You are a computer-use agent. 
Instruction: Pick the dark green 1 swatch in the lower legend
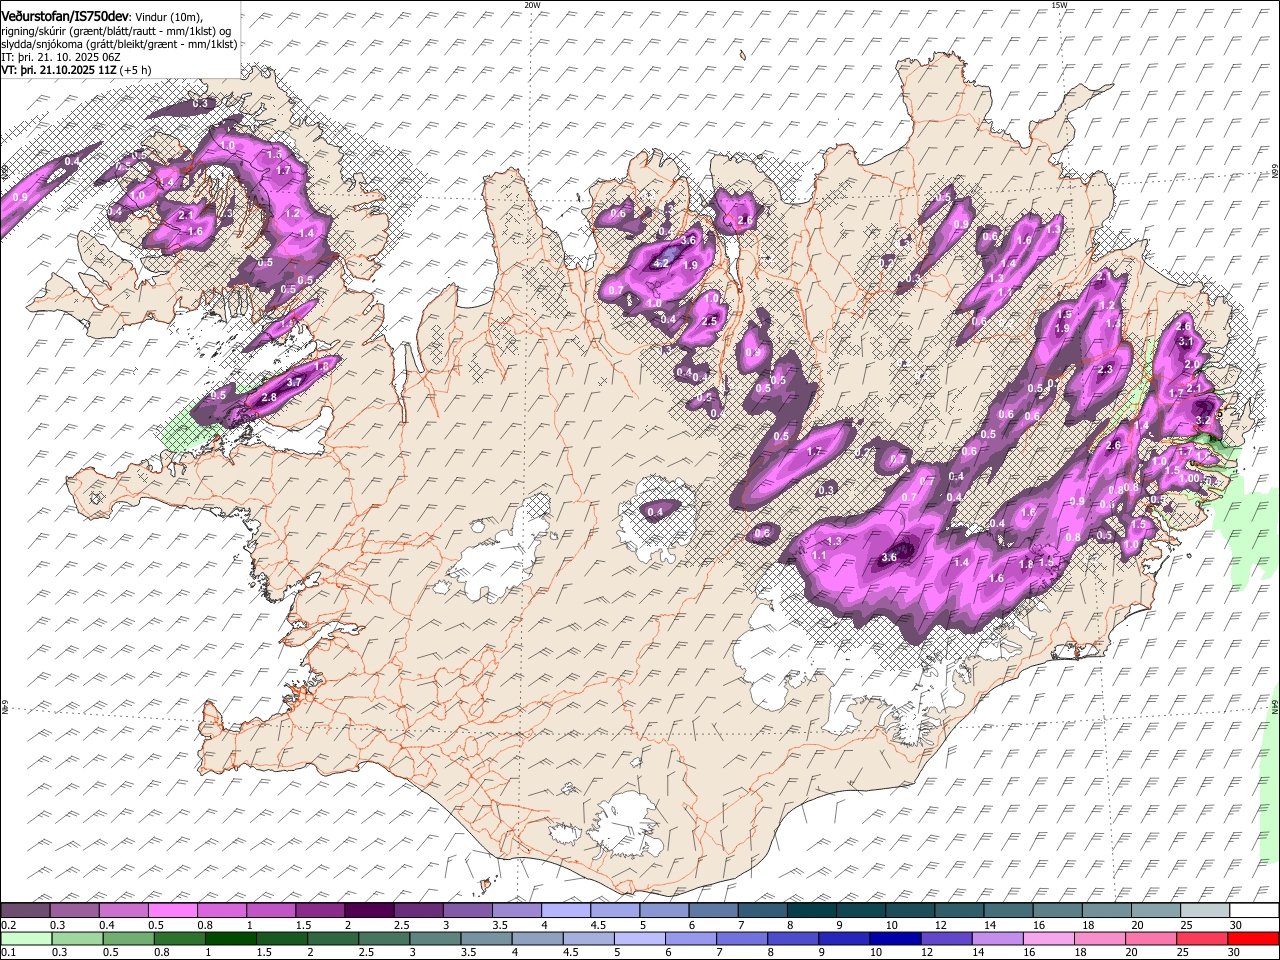pos(230,938)
